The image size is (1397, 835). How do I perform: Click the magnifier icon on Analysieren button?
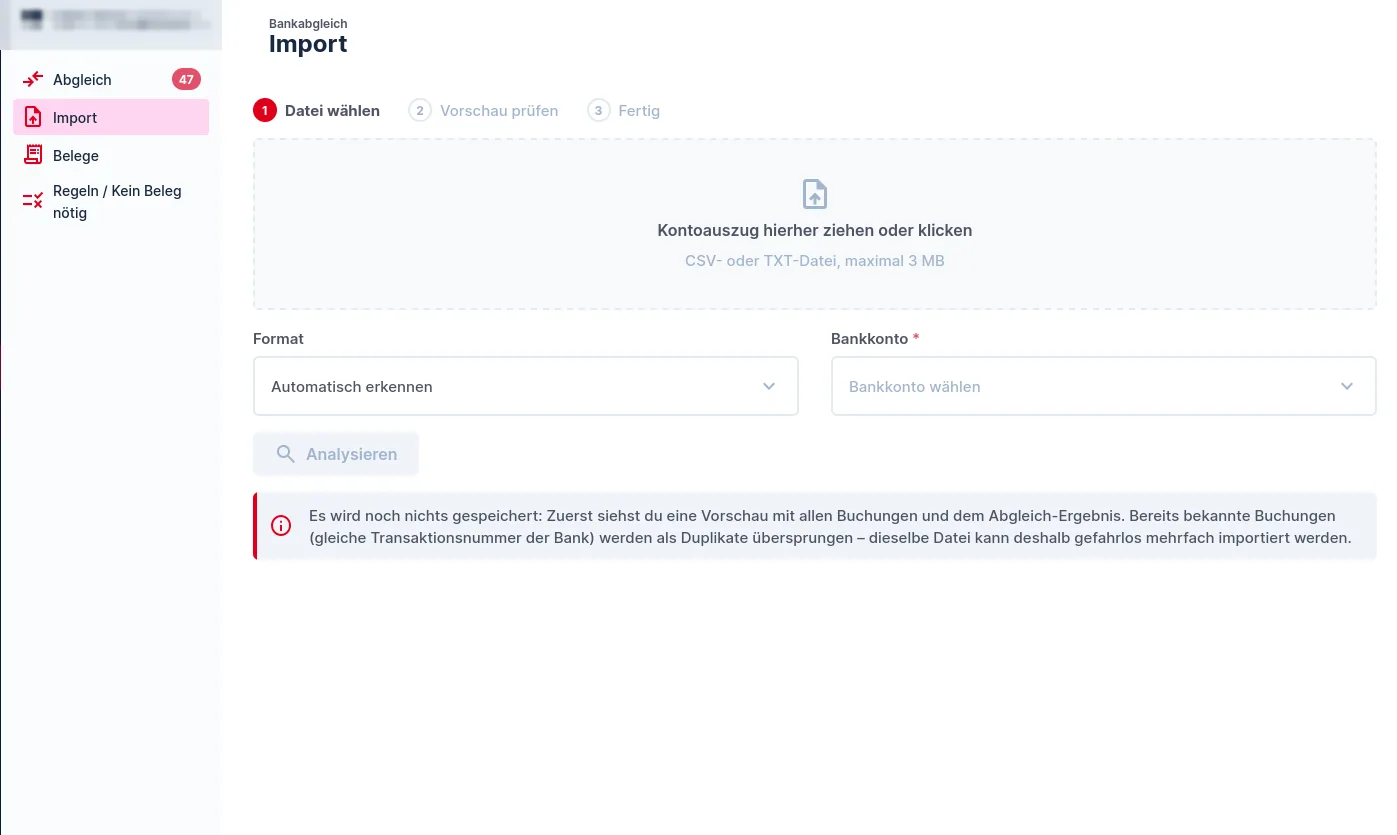pyautogui.click(x=285, y=454)
